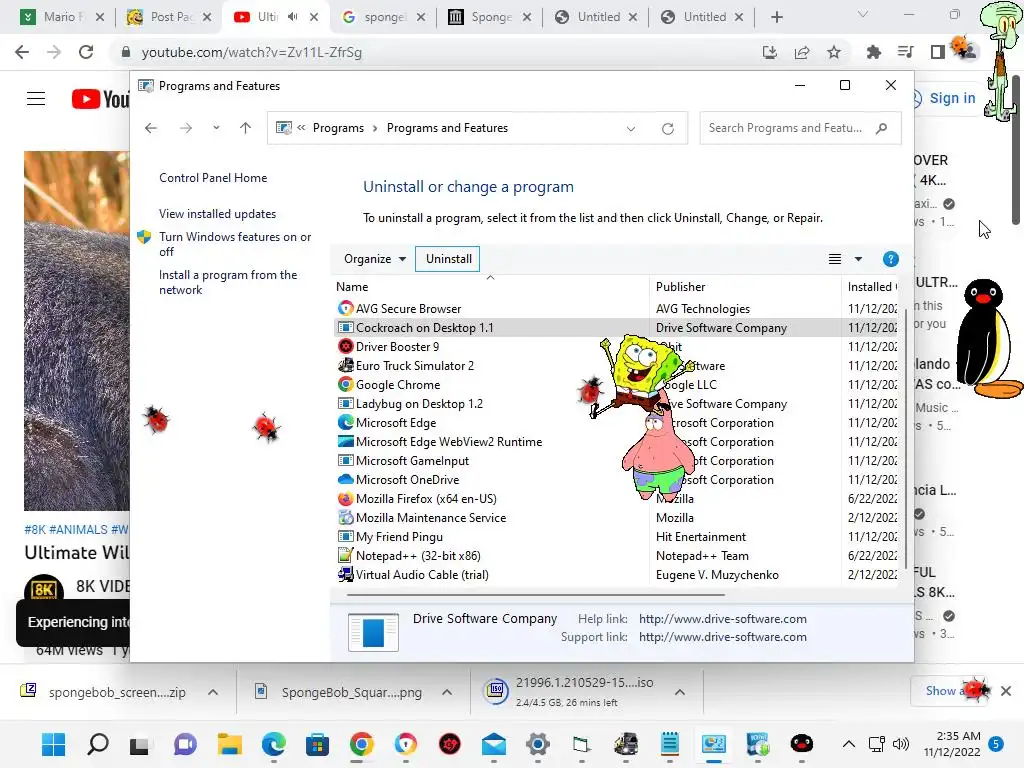Reload the YouTube page in Chrome

[86, 52]
